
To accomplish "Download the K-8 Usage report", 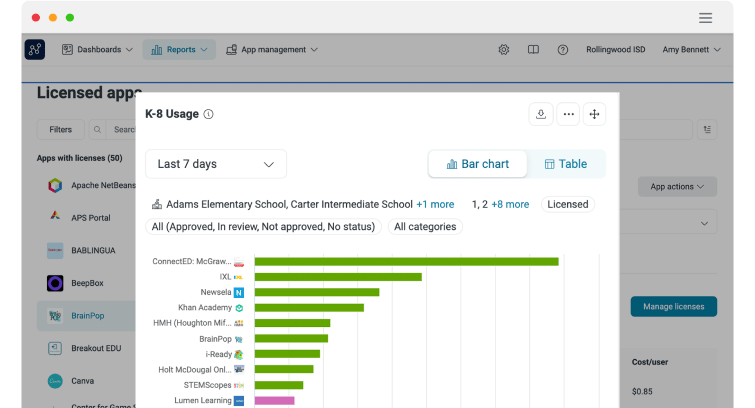I will pyautogui.click(x=541, y=114).
